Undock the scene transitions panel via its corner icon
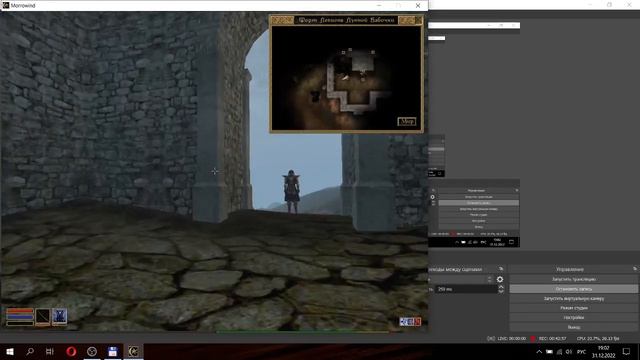 coord(501,269)
